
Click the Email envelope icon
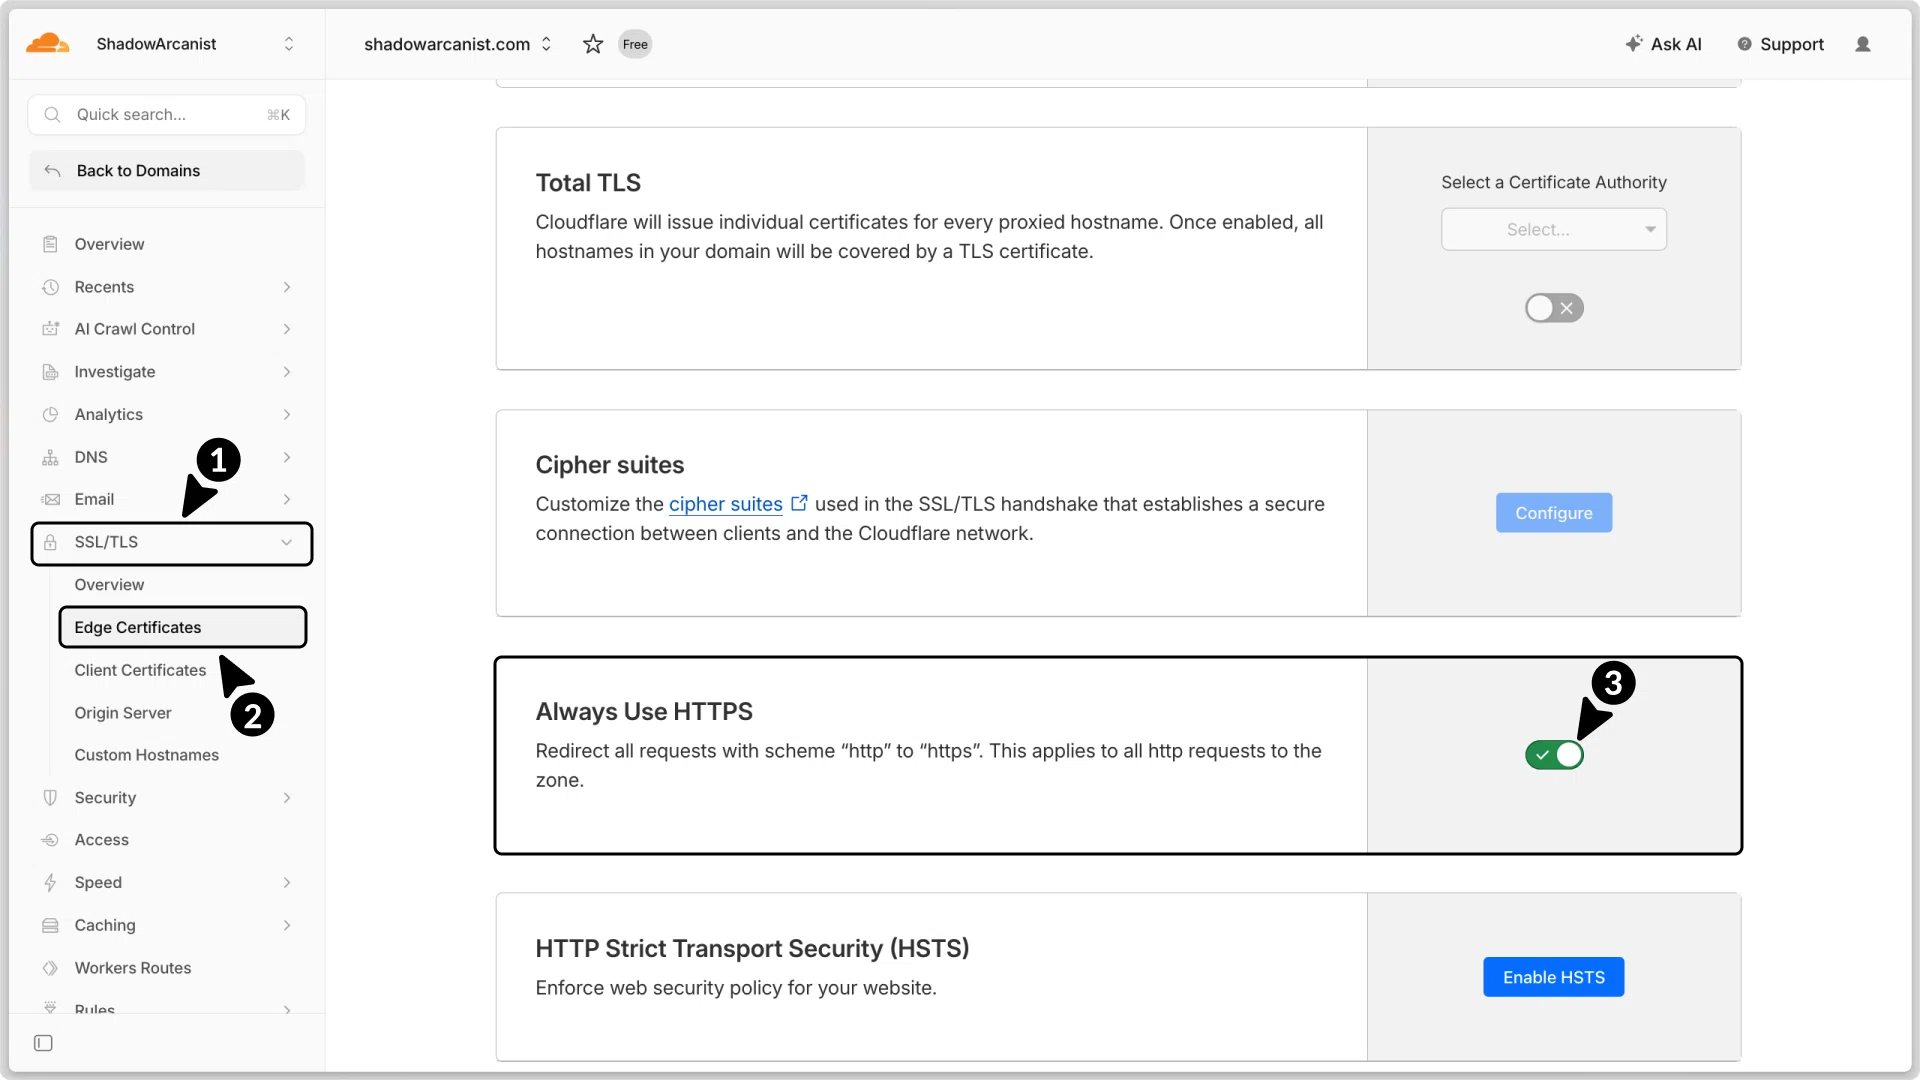point(50,499)
